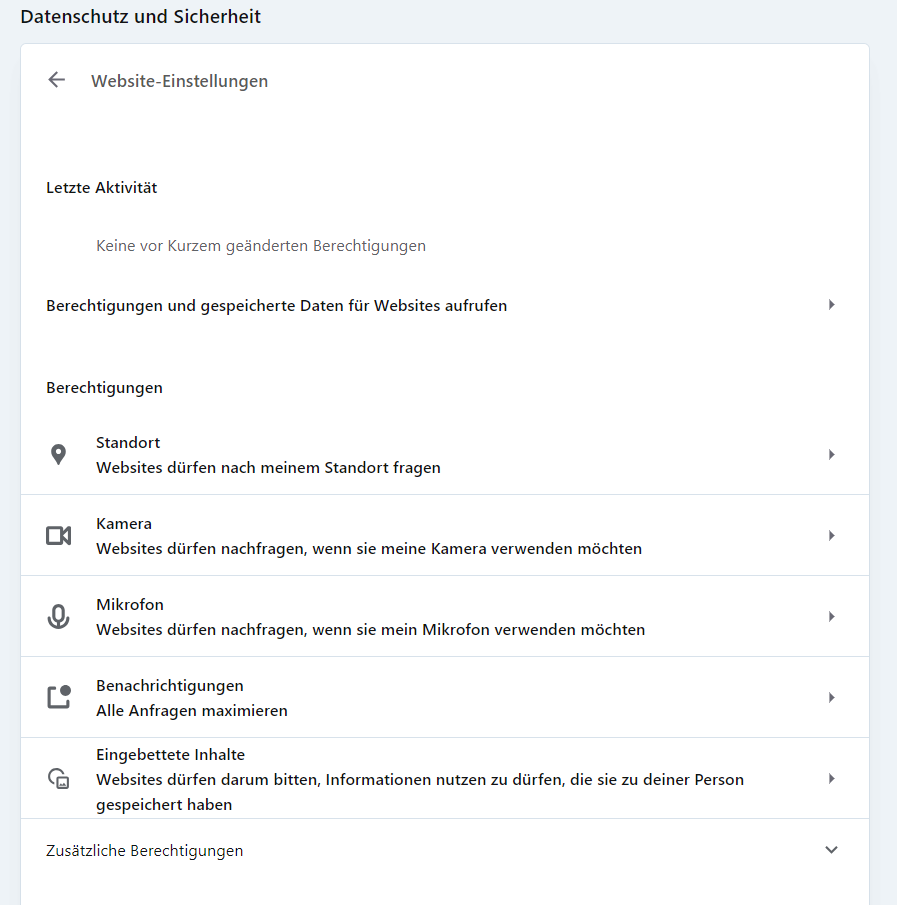This screenshot has width=897, height=905.
Task: Click the Eingebettete Inhalte description text
Action: 420,792
